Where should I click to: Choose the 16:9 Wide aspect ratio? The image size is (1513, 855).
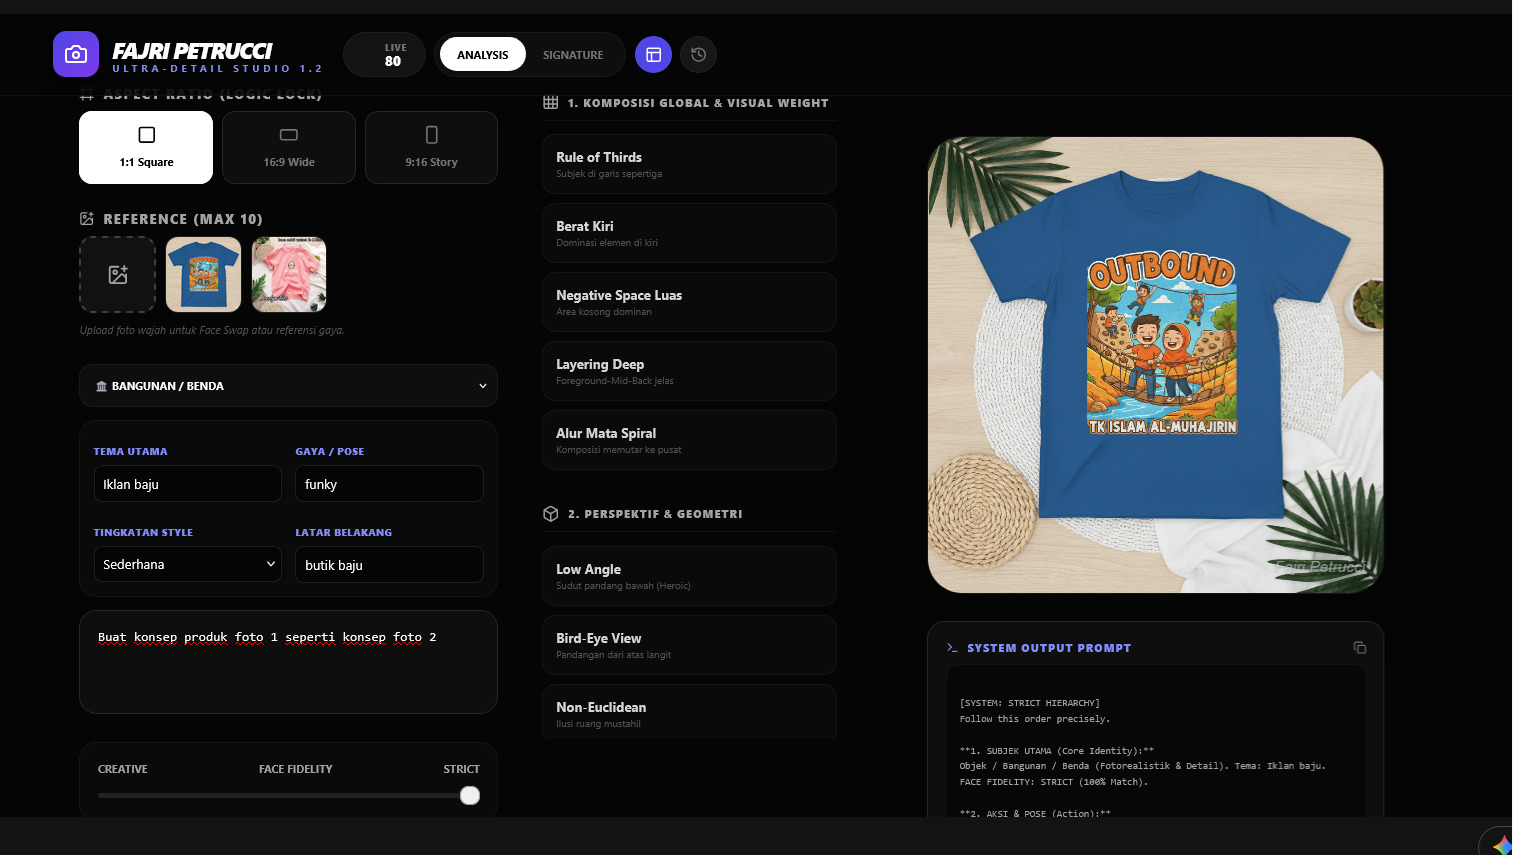click(x=289, y=148)
